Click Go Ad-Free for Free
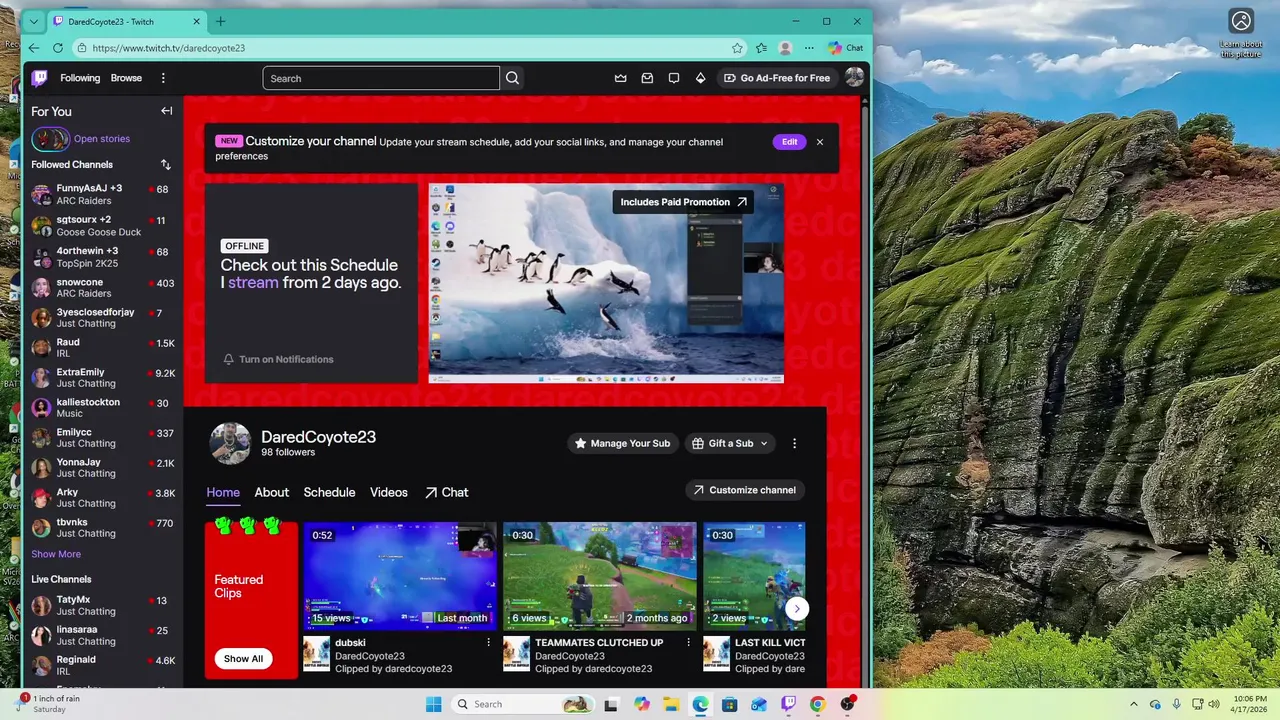This screenshot has height=720, width=1280. (x=777, y=78)
